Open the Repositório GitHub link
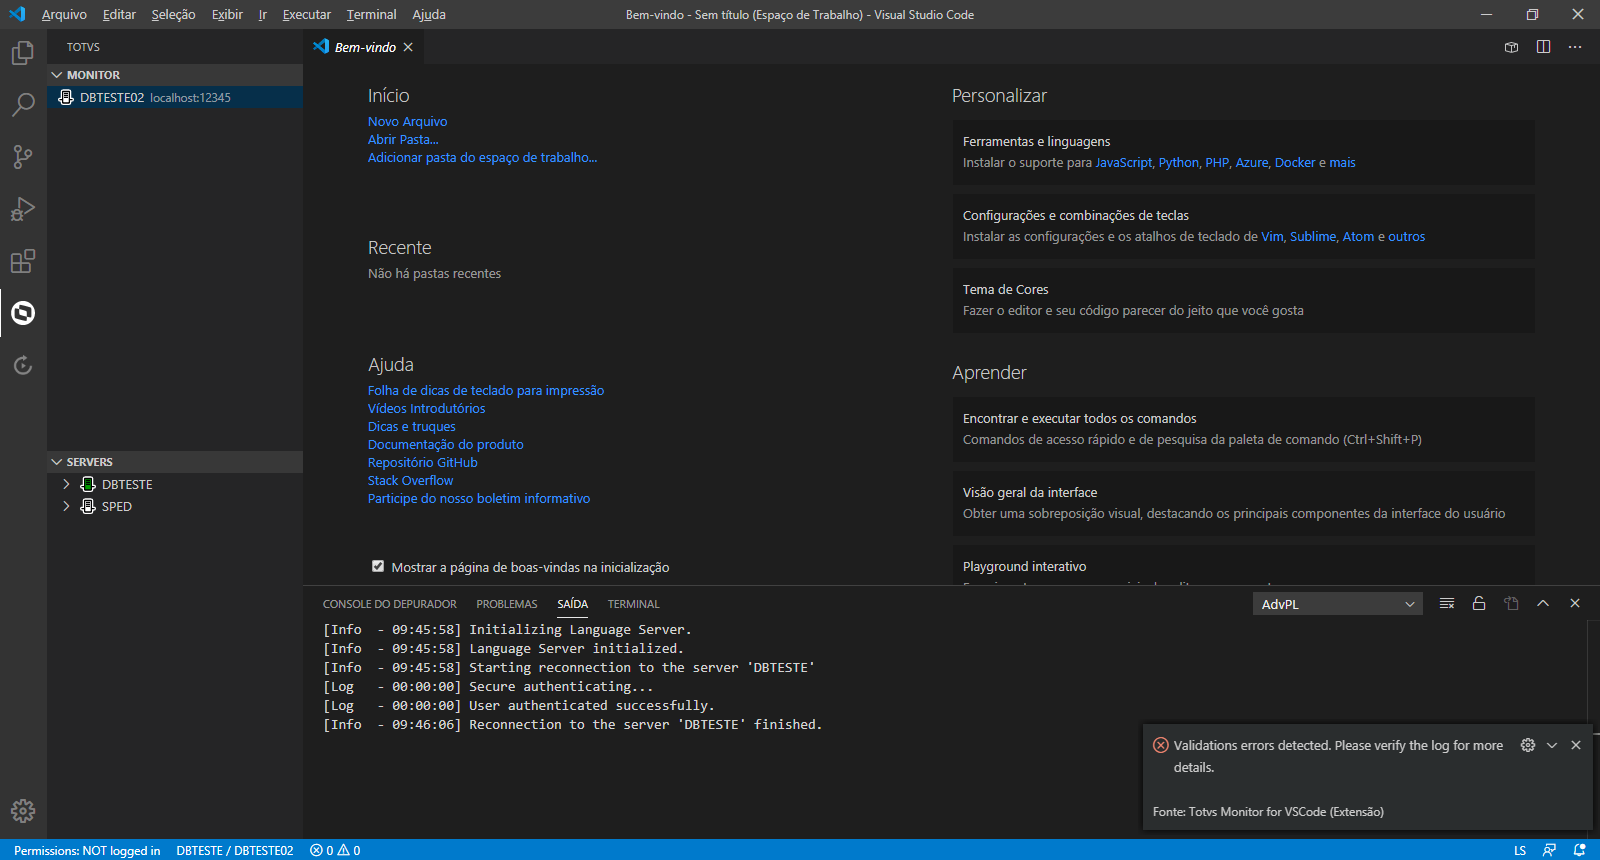 [423, 463]
